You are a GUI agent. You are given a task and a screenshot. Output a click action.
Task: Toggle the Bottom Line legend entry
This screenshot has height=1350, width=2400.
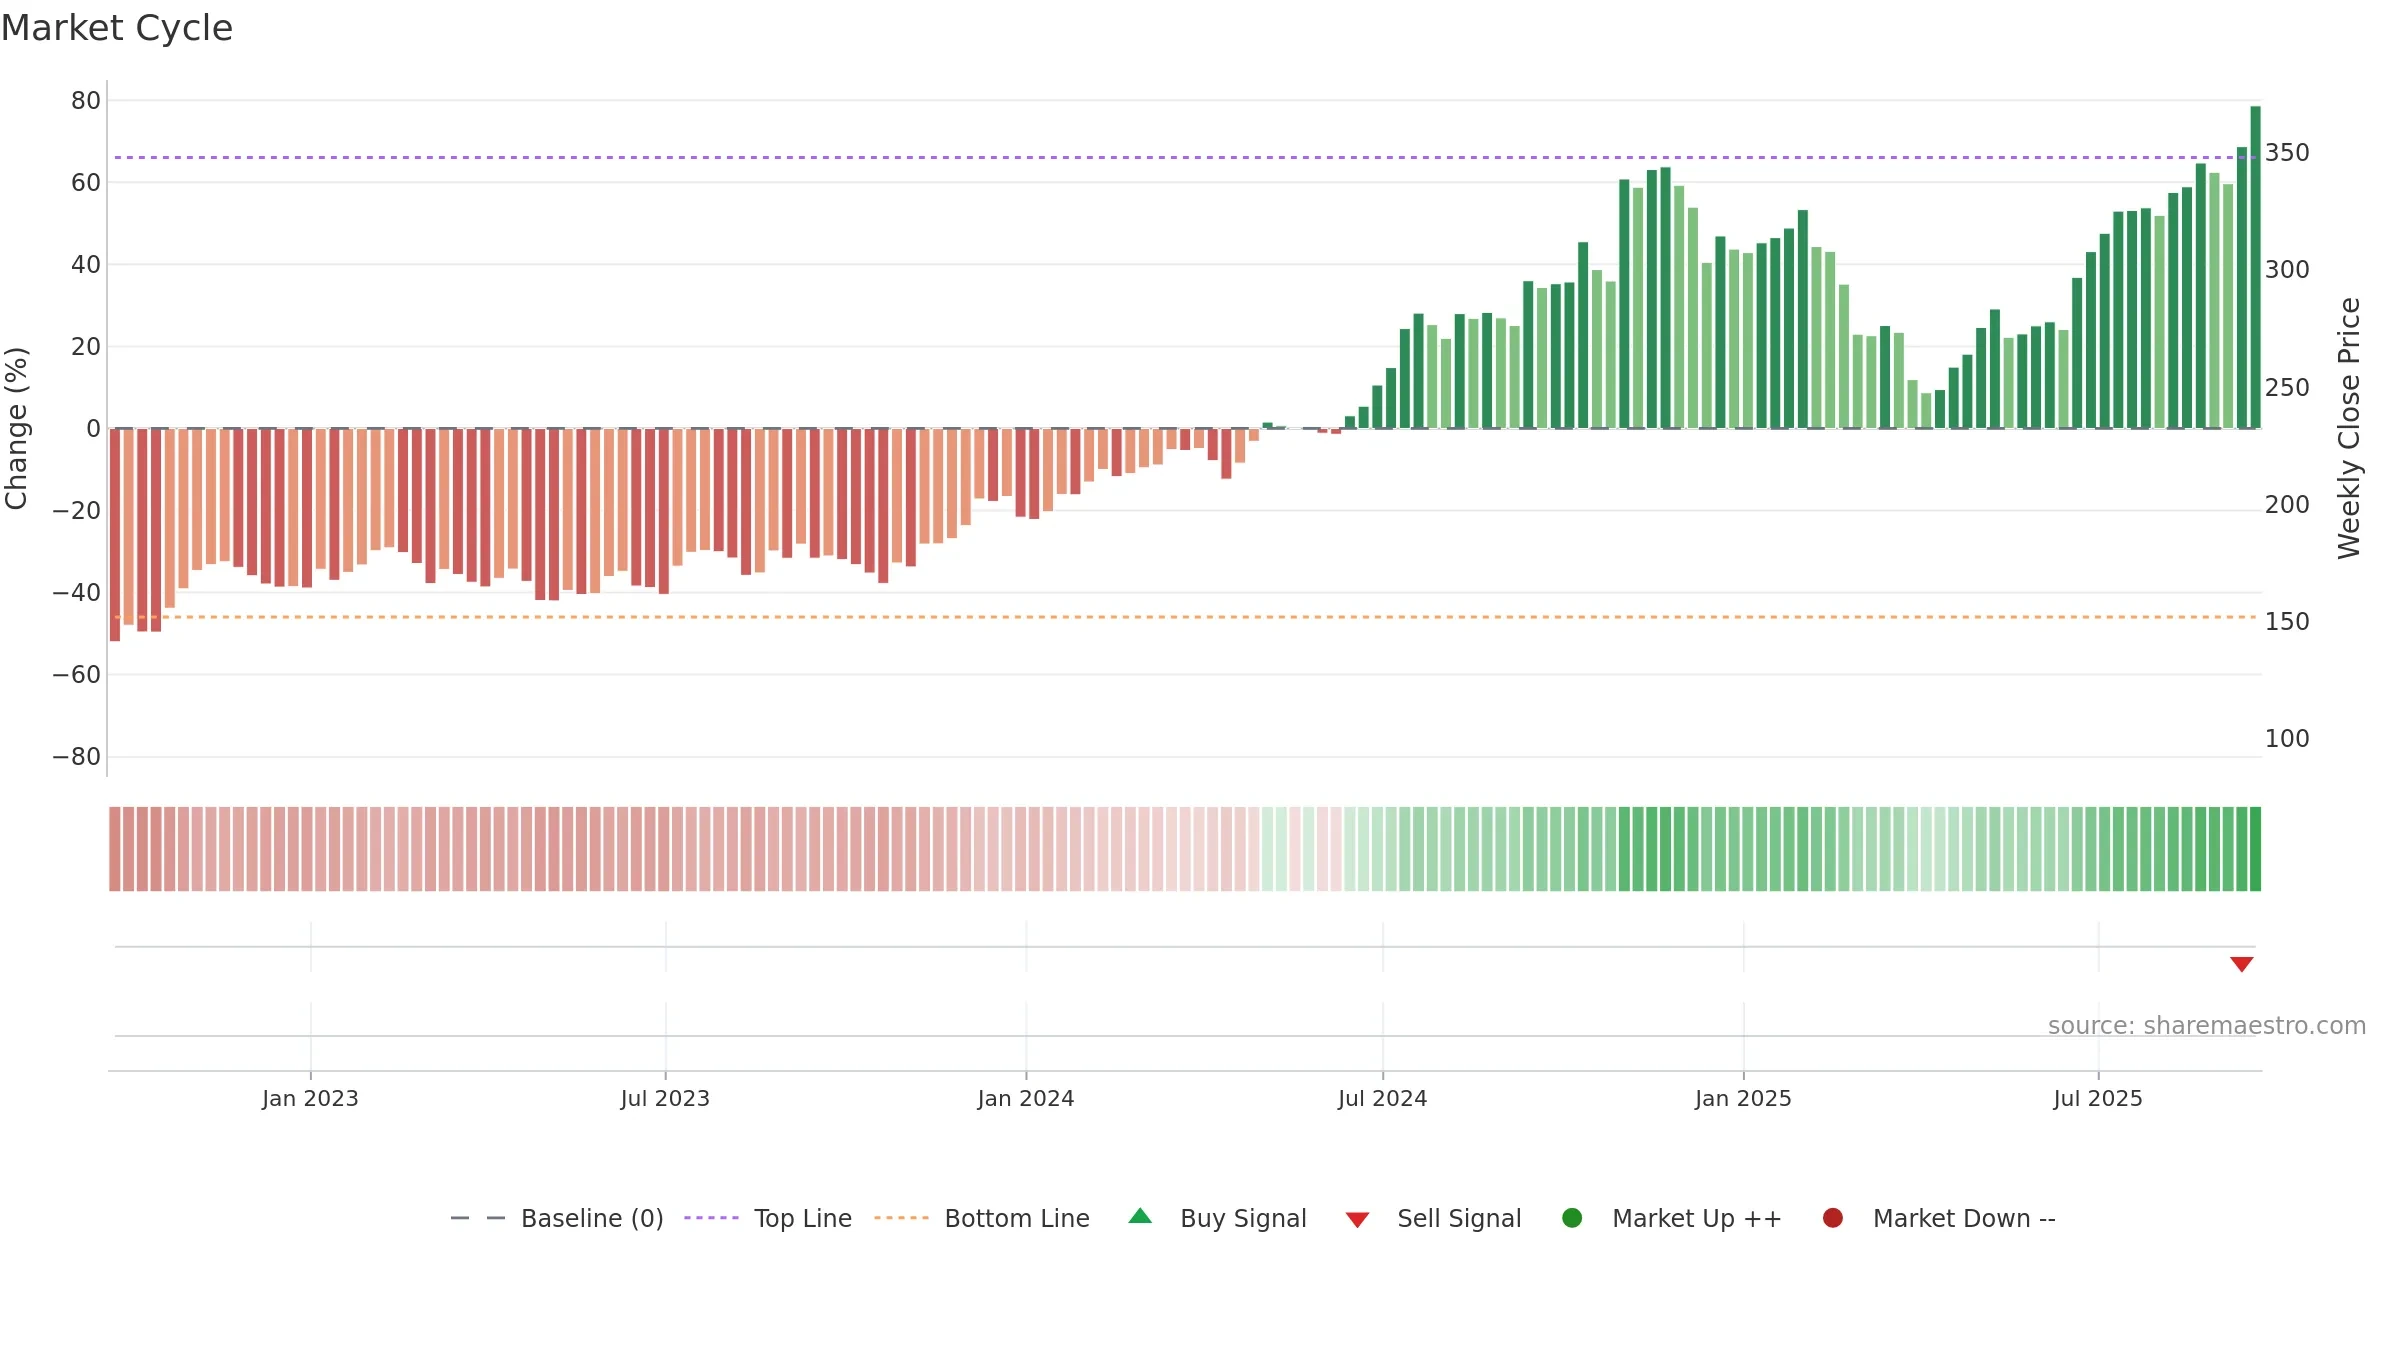[982, 1218]
